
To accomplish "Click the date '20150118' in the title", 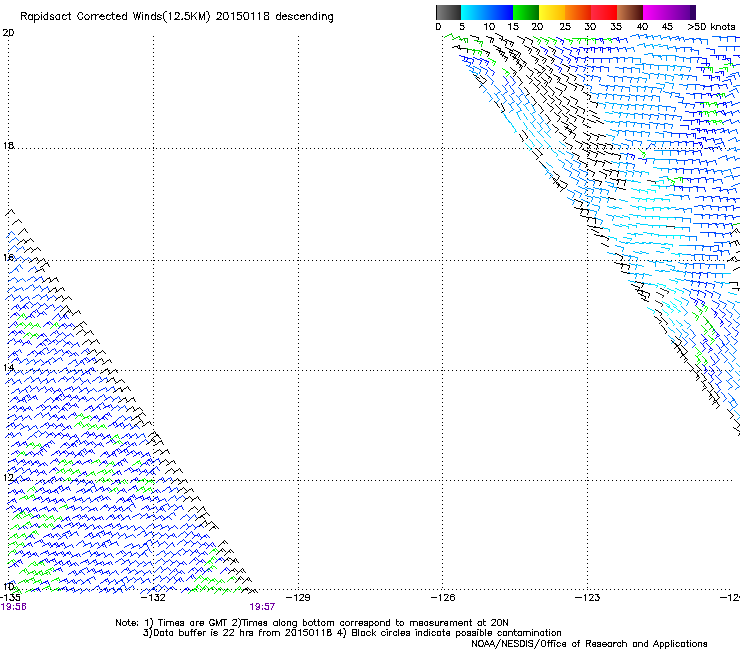I will [243, 17].
